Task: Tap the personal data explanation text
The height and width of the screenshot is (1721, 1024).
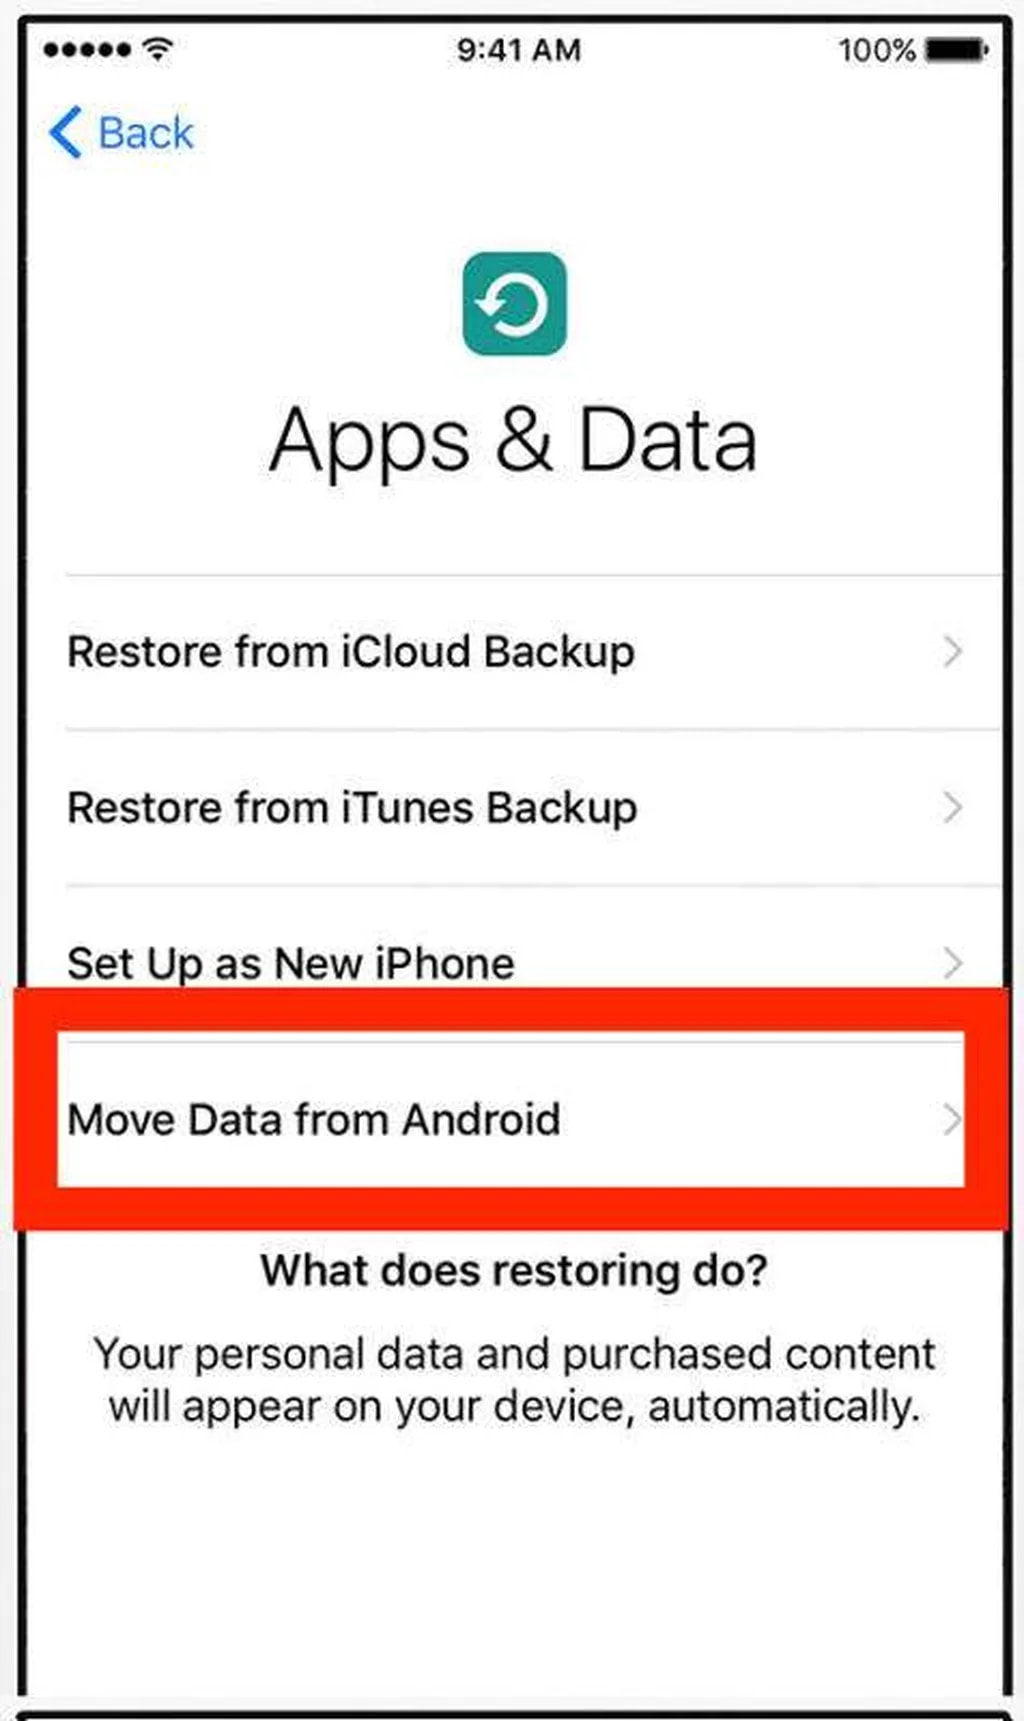Action: click(514, 1380)
